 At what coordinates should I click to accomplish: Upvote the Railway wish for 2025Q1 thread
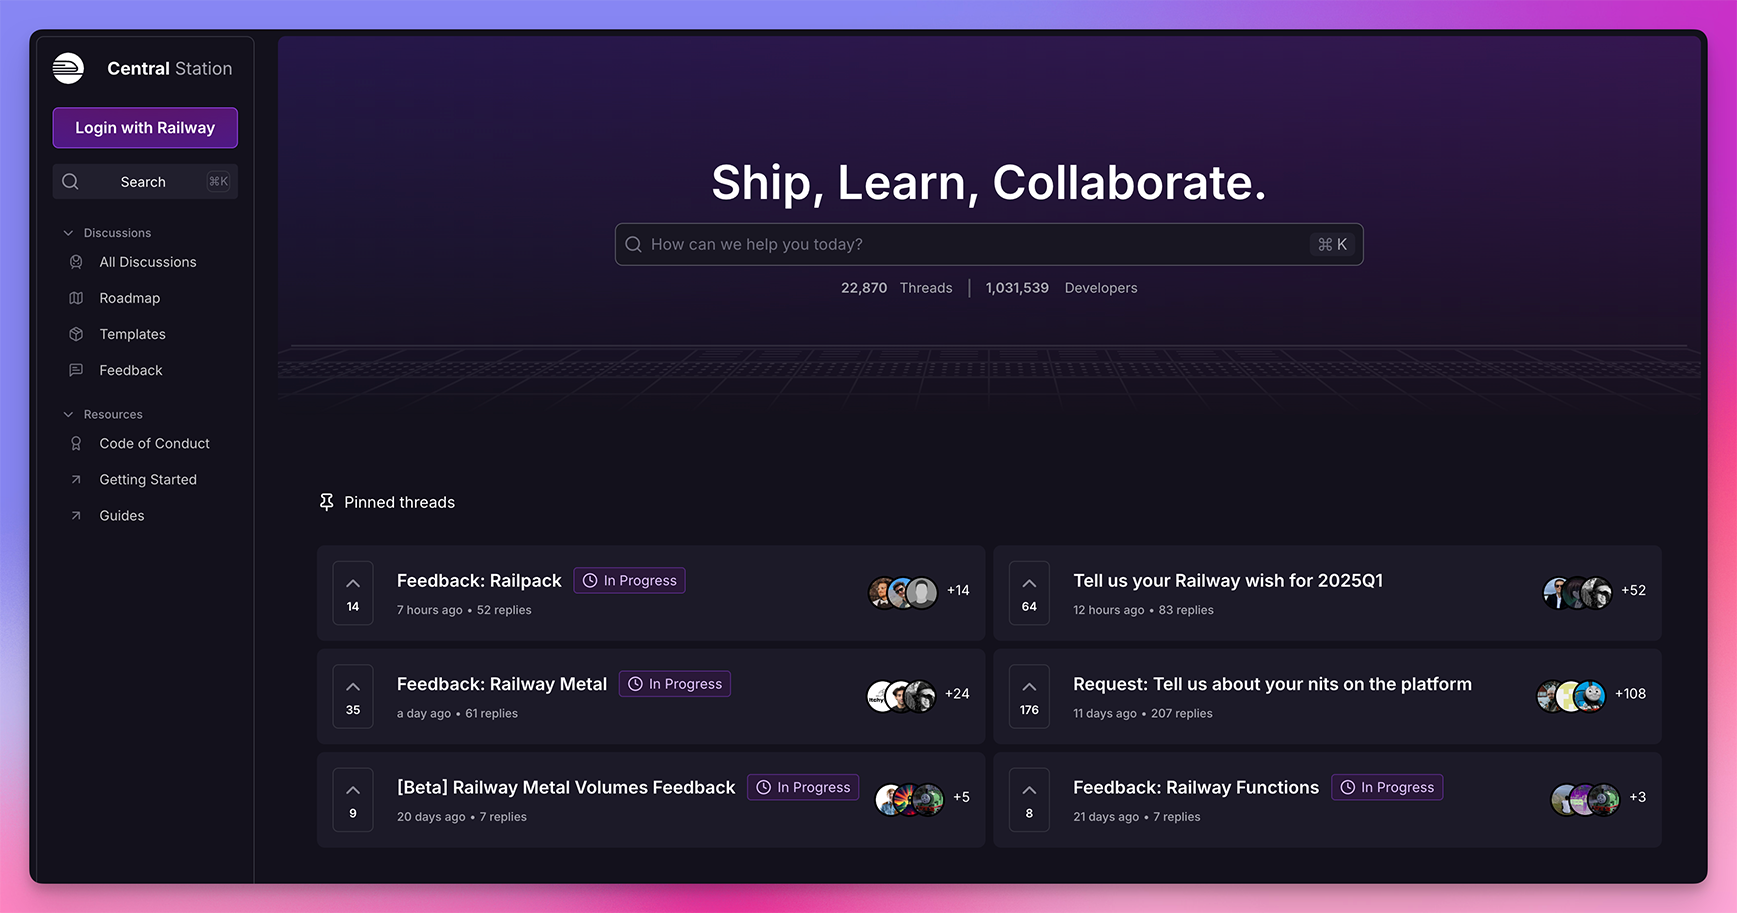(1029, 593)
